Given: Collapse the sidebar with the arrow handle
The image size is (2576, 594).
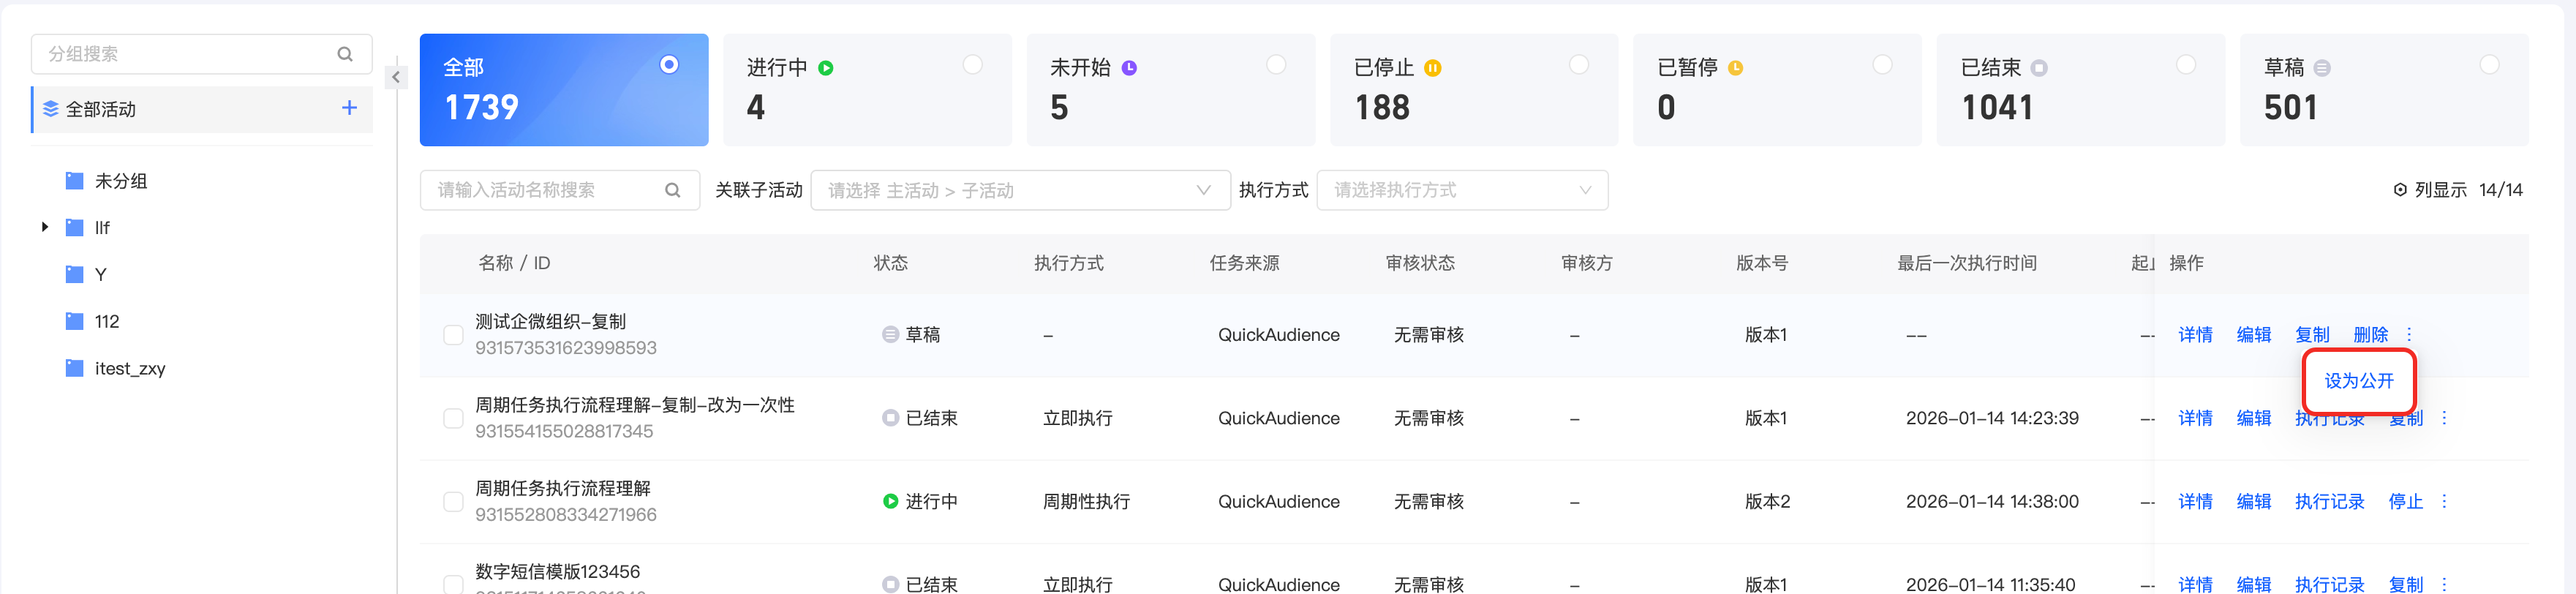Looking at the screenshot, I should pyautogui.click(x=396, y=77).
